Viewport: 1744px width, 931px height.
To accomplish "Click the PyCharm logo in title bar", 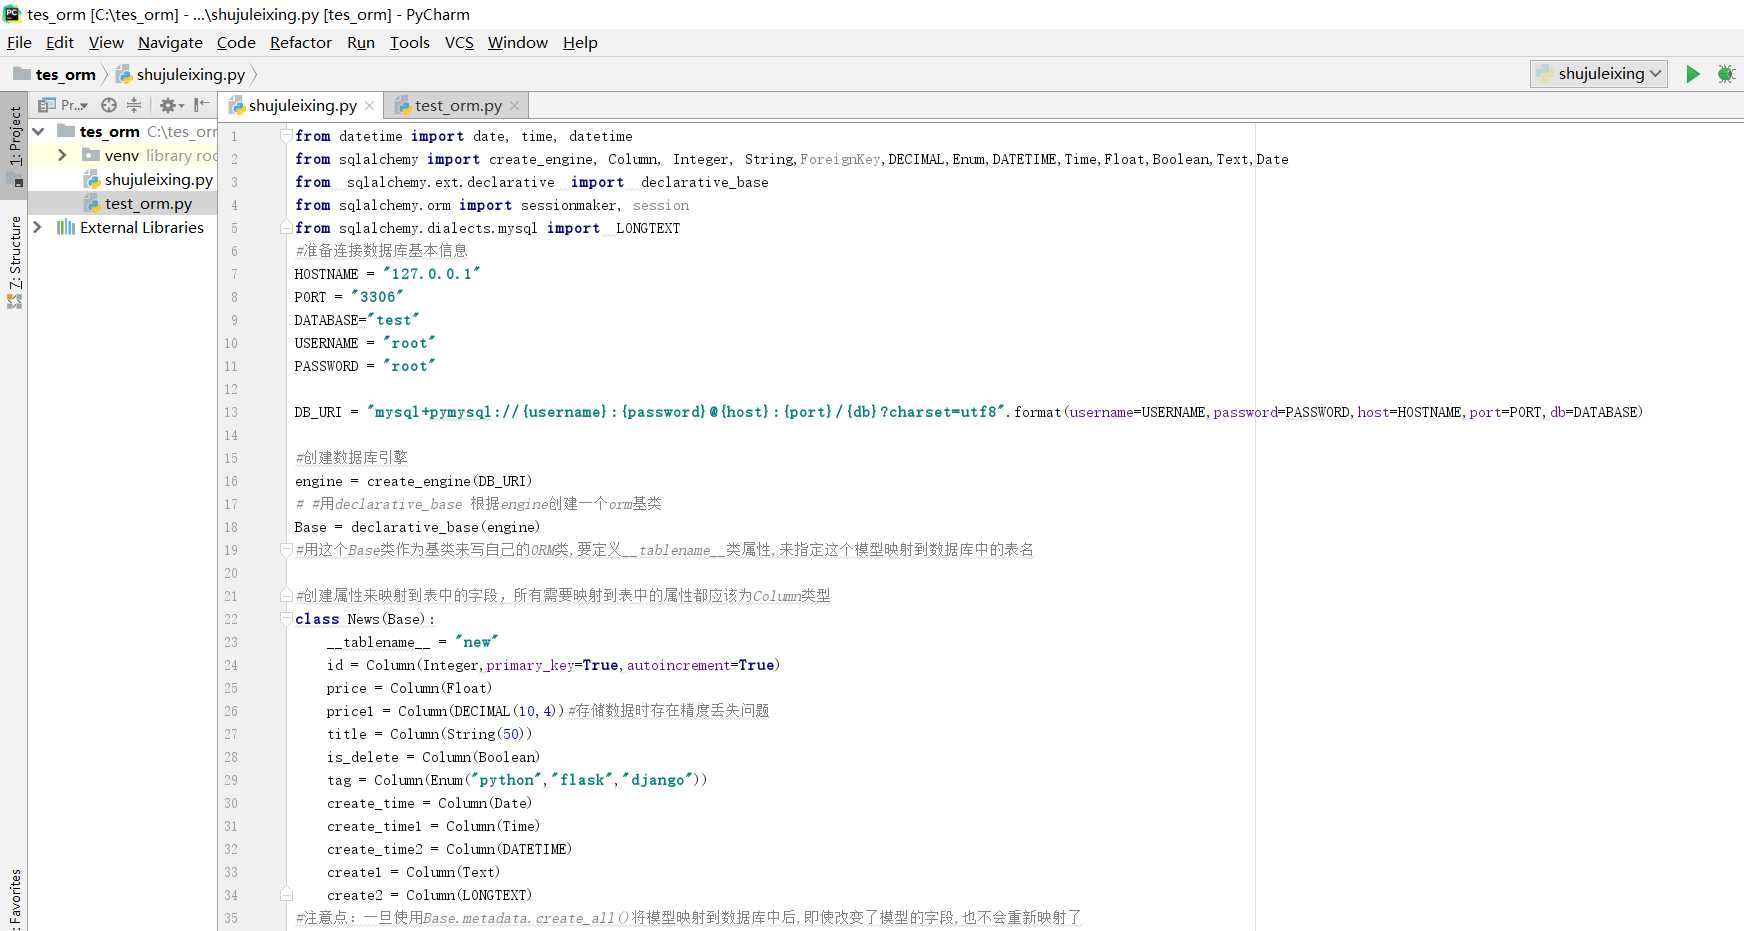I will click(12, 14).
